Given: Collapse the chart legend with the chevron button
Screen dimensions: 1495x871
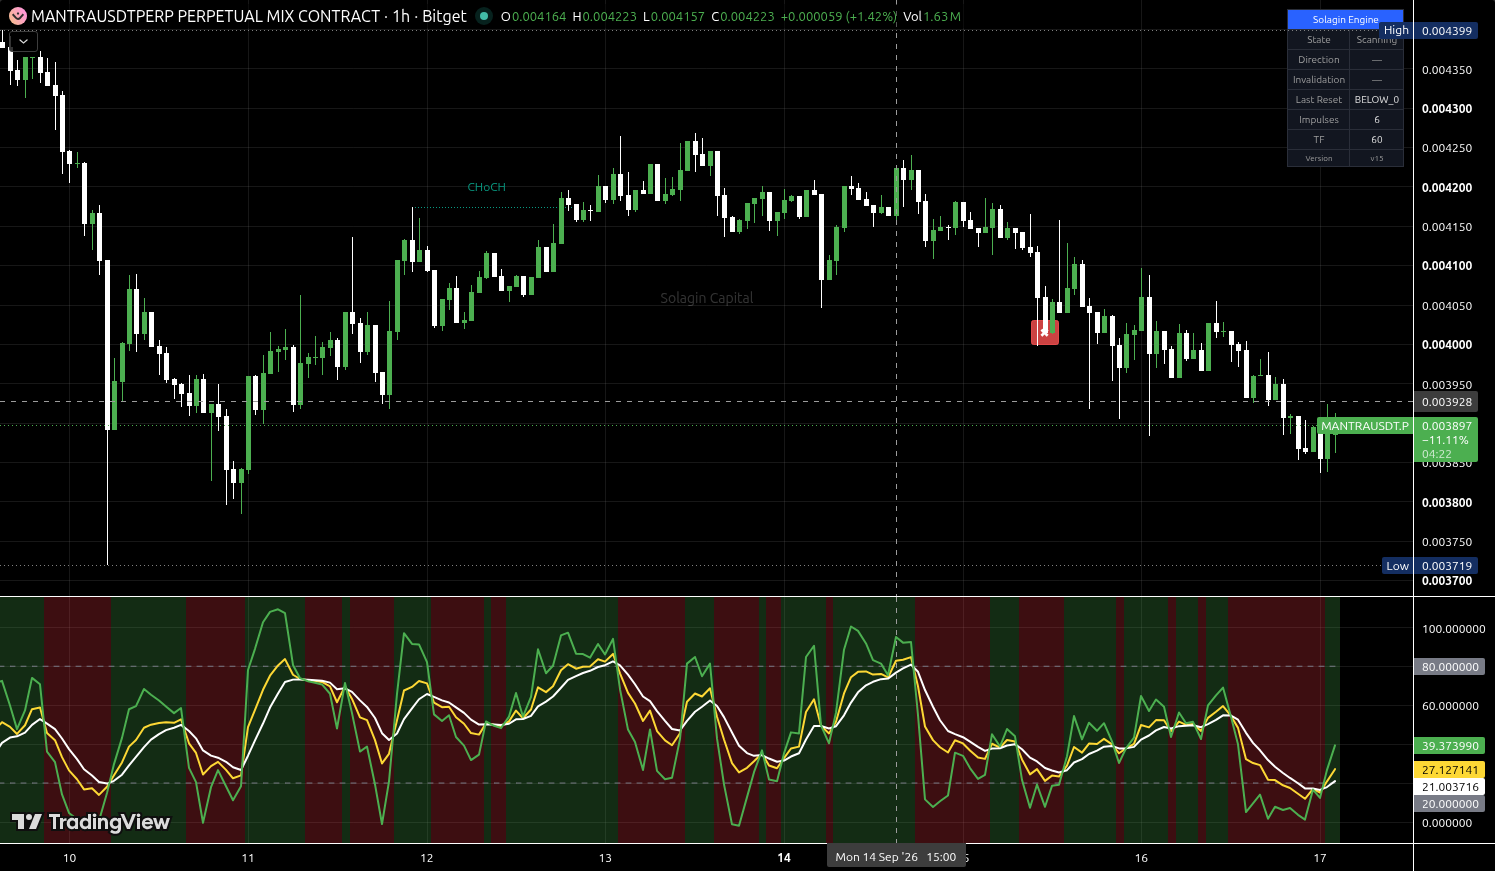Looking at the screenshot, I should point(23,42).
